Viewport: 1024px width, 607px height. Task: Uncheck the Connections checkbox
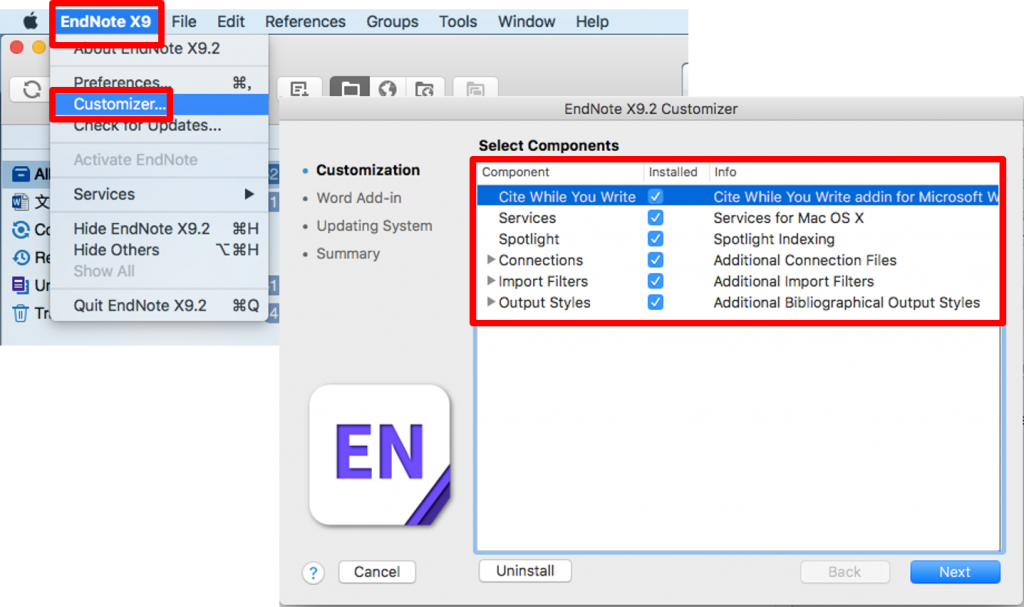click(x=655, y=260)
